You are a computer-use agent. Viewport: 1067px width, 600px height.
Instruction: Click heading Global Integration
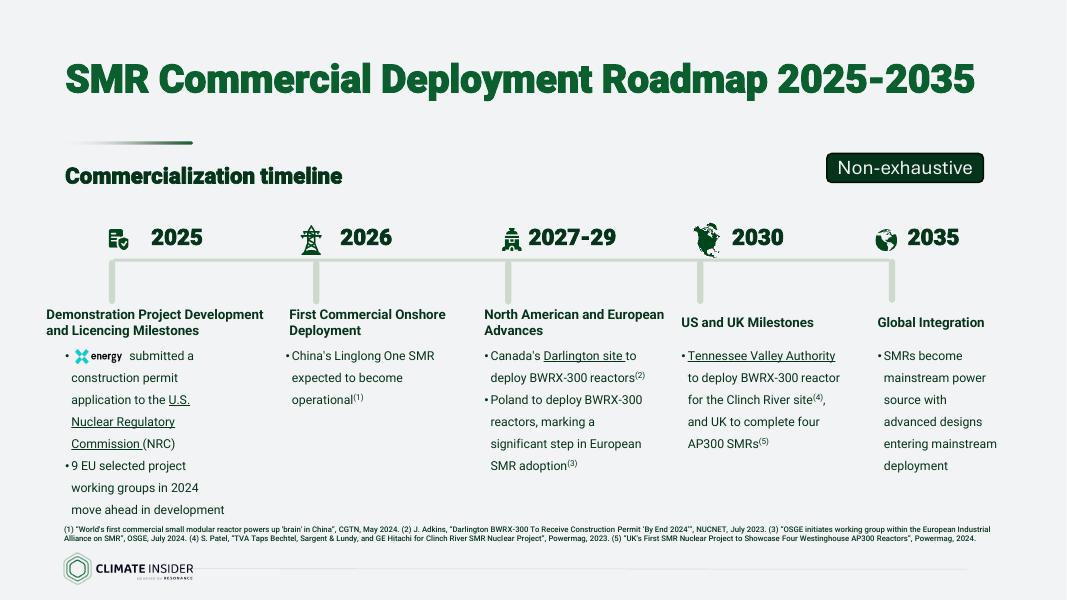click(x=930, y=322)
